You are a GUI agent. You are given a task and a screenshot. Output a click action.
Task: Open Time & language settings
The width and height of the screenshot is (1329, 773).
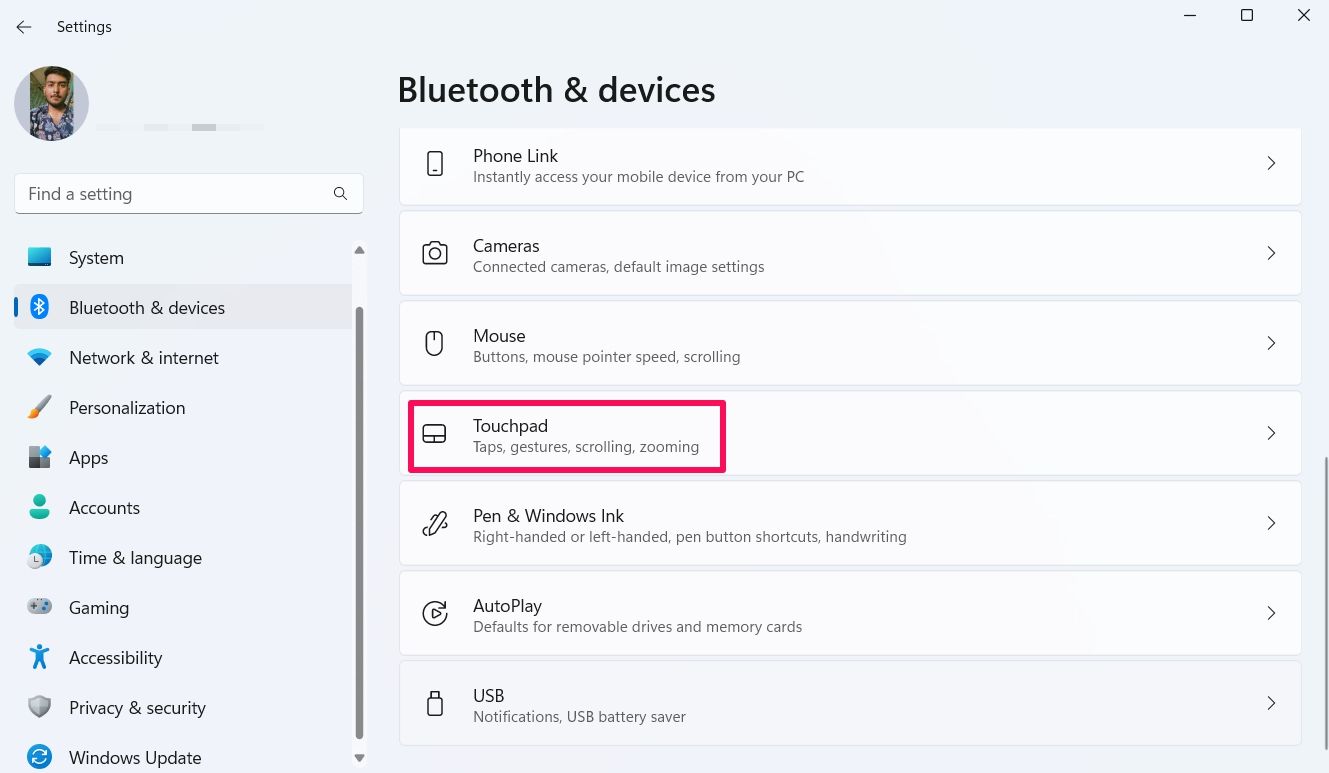pyautogui.click(x=135, y=557)
